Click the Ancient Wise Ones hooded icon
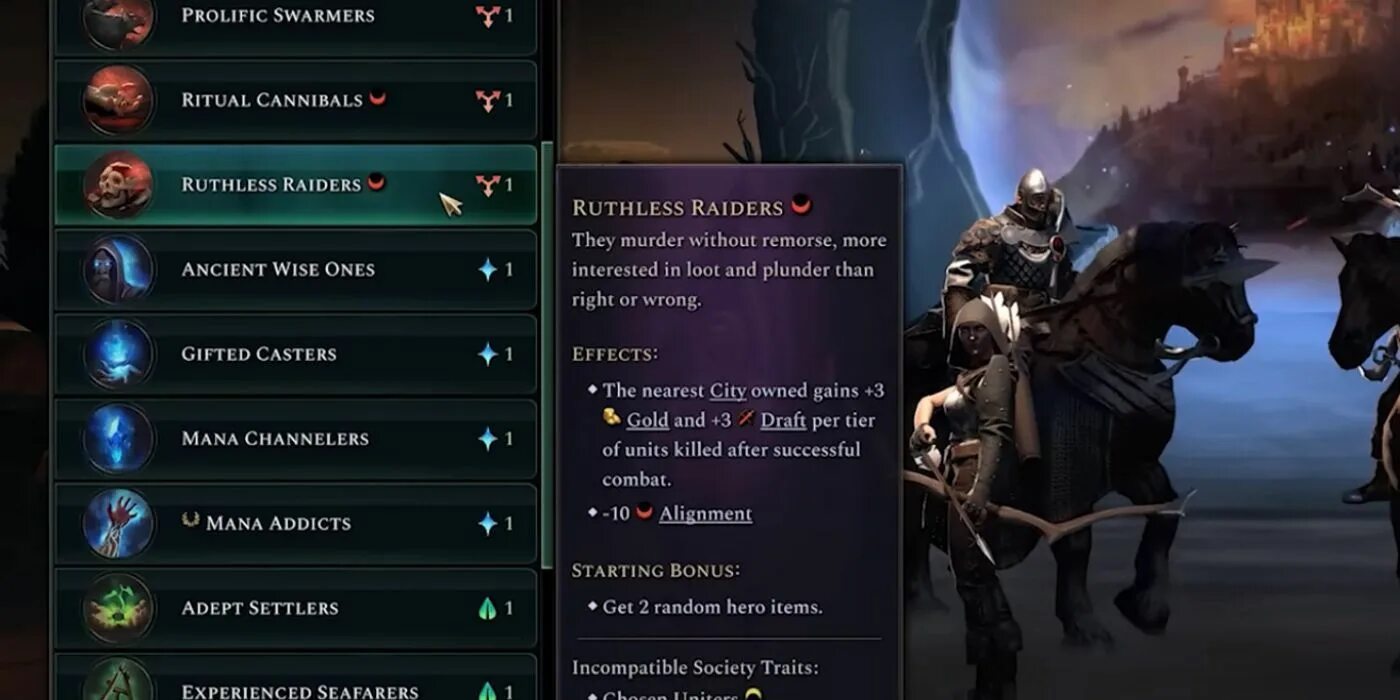 pyautogui.click(x=118, y=269)
